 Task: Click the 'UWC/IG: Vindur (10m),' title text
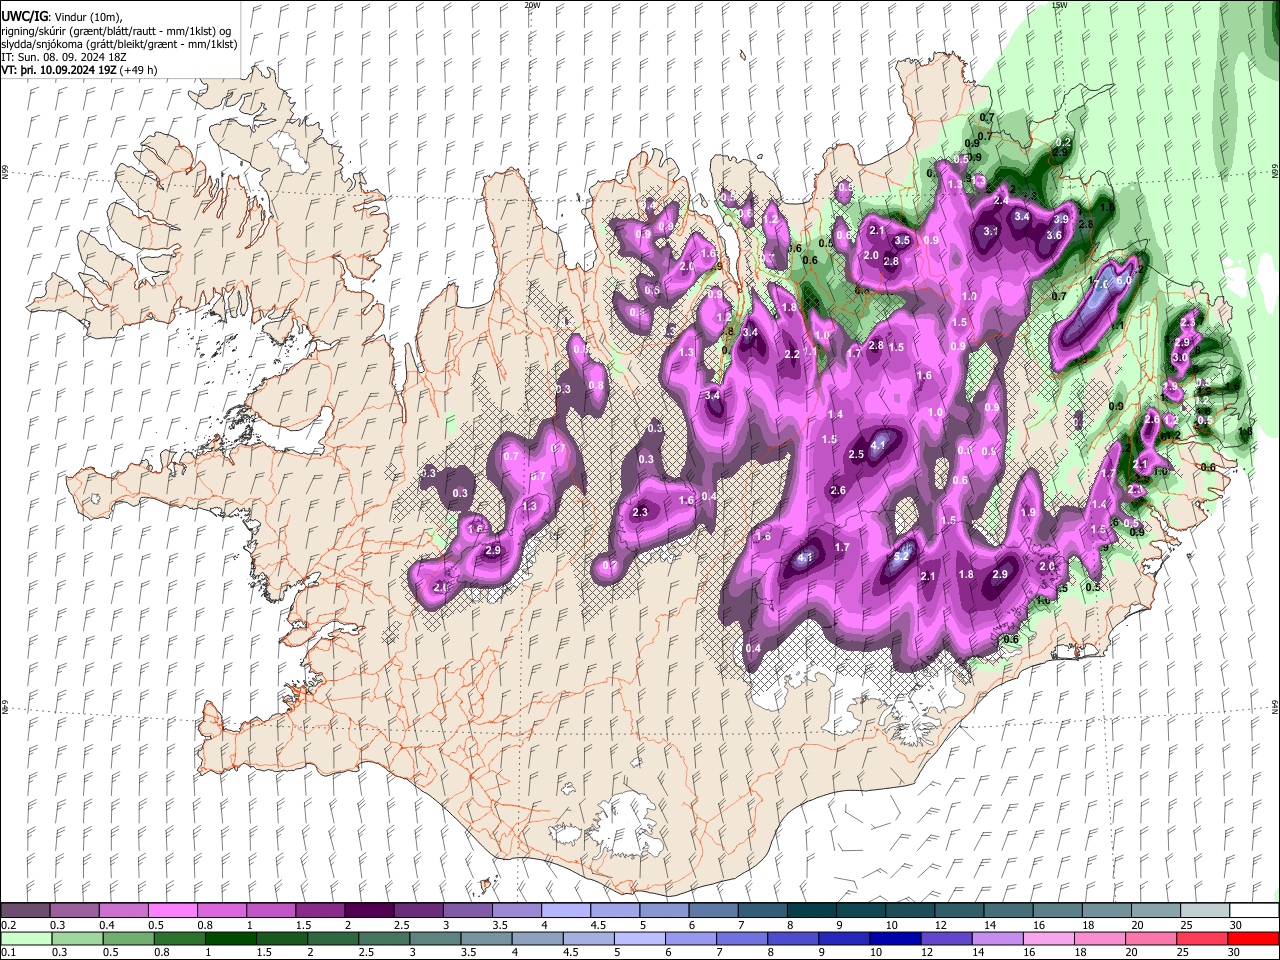(62, 17)
